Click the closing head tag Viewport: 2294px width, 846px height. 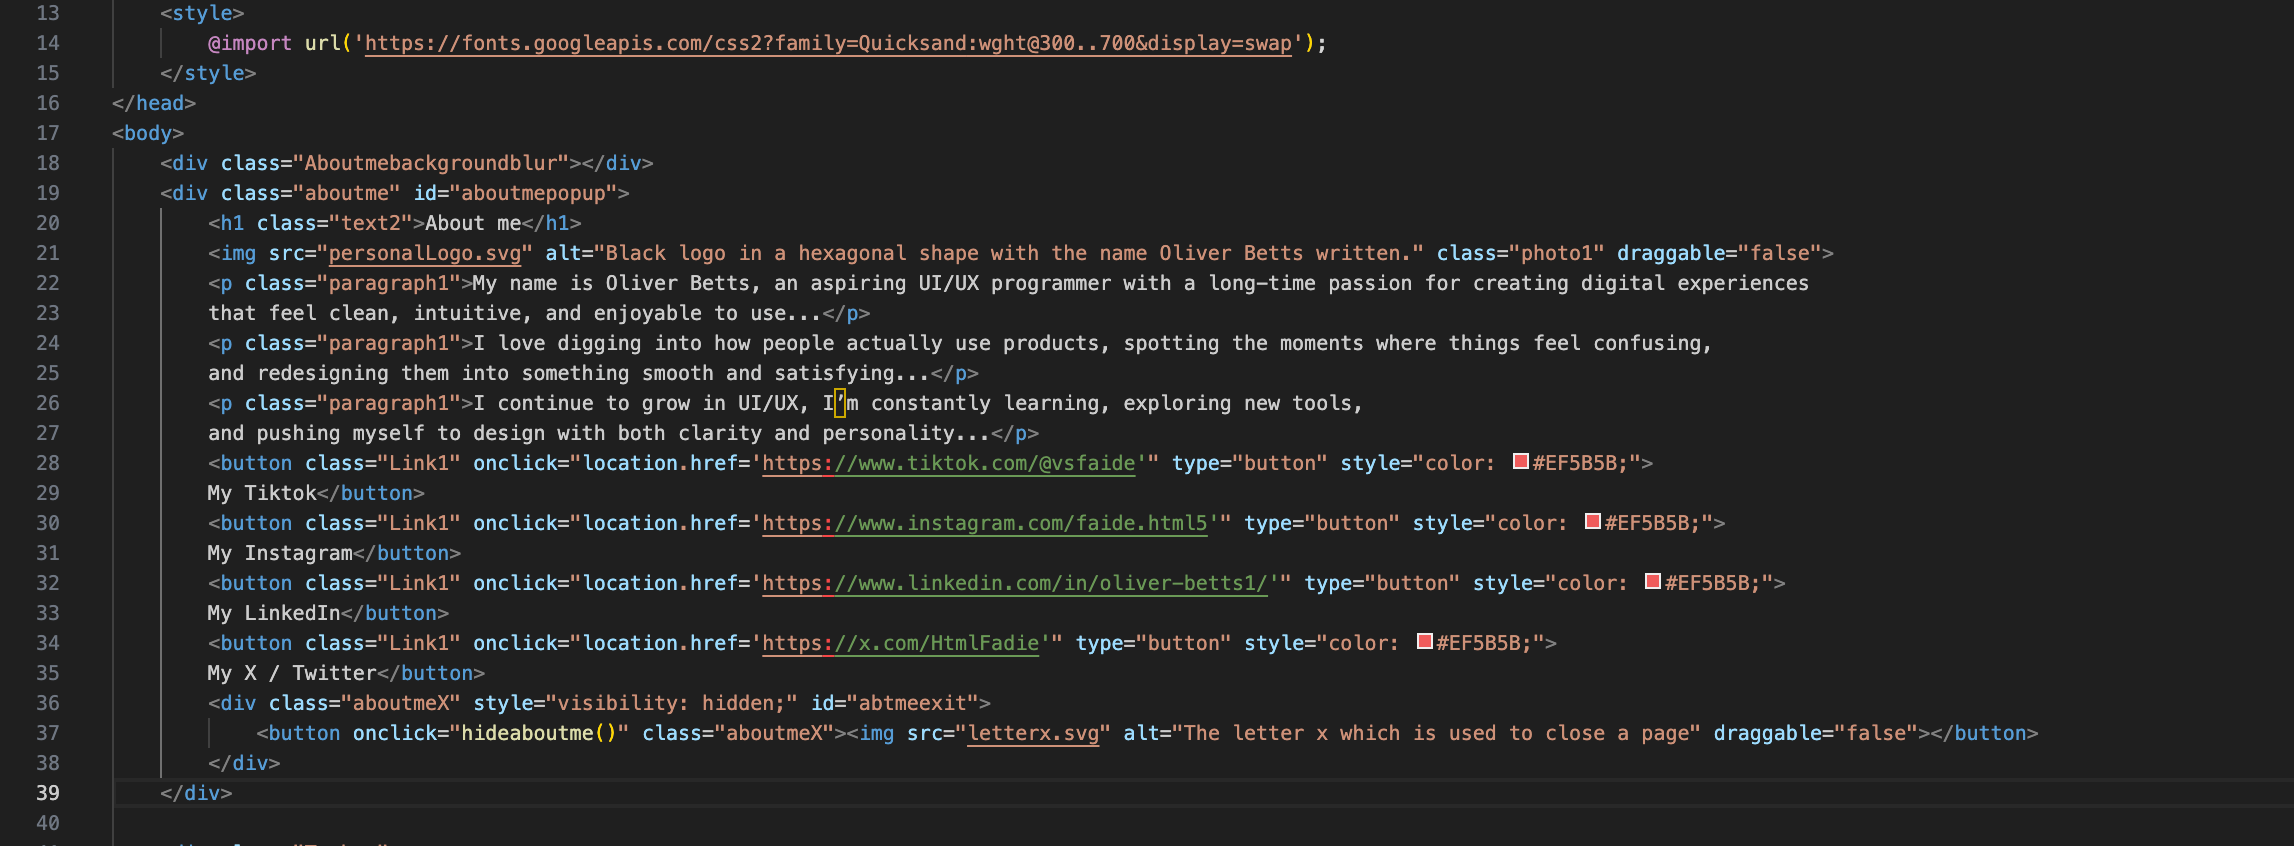click(154, 103)
